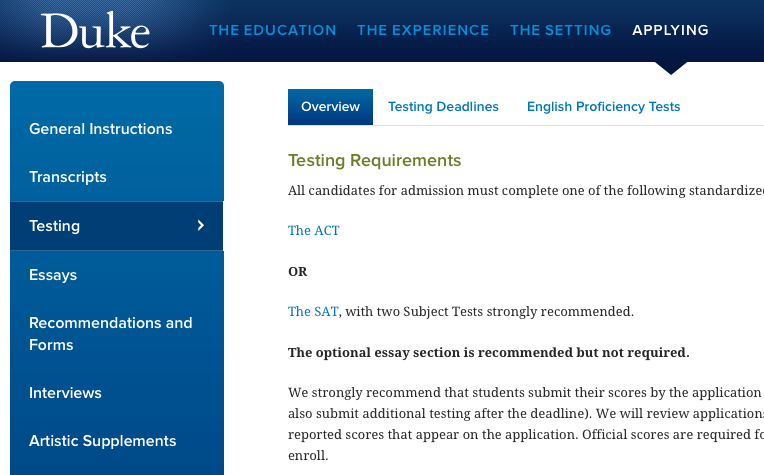Go to The Setting section
This screenshot has height=475, width=764.
pos(560,30)
